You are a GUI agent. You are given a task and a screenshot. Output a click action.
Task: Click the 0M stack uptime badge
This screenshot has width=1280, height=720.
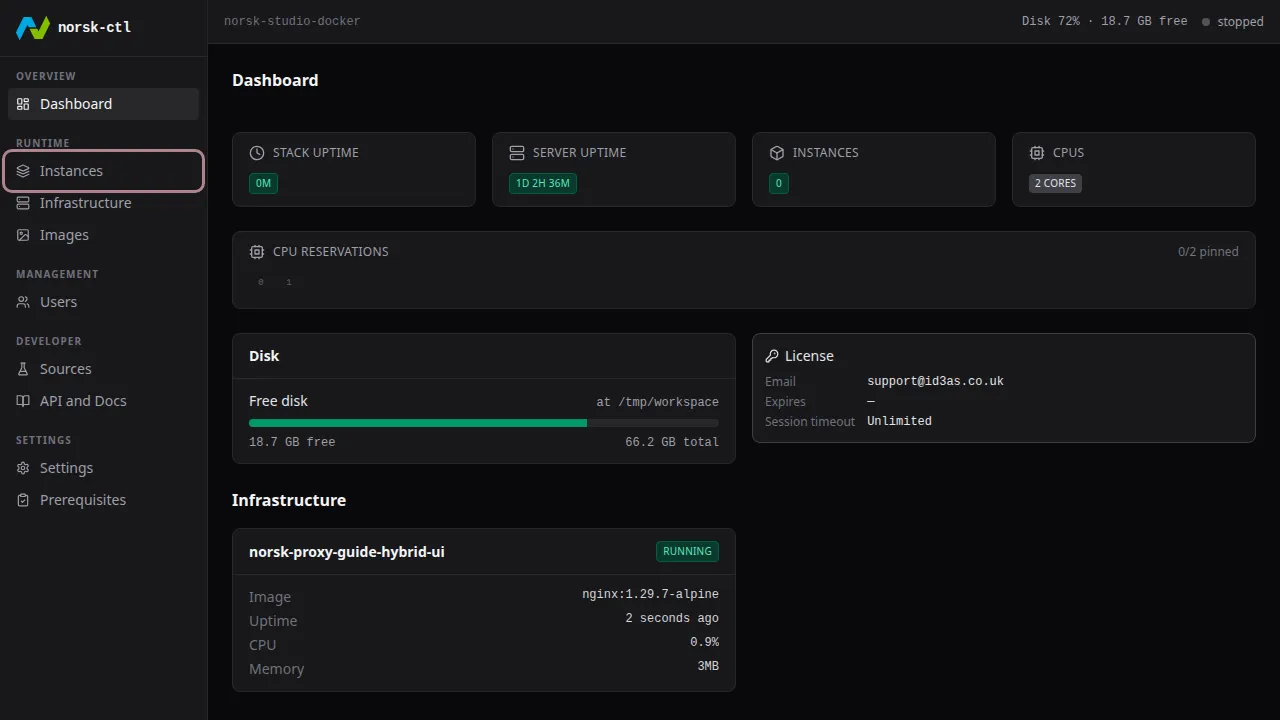pos(264,184)
